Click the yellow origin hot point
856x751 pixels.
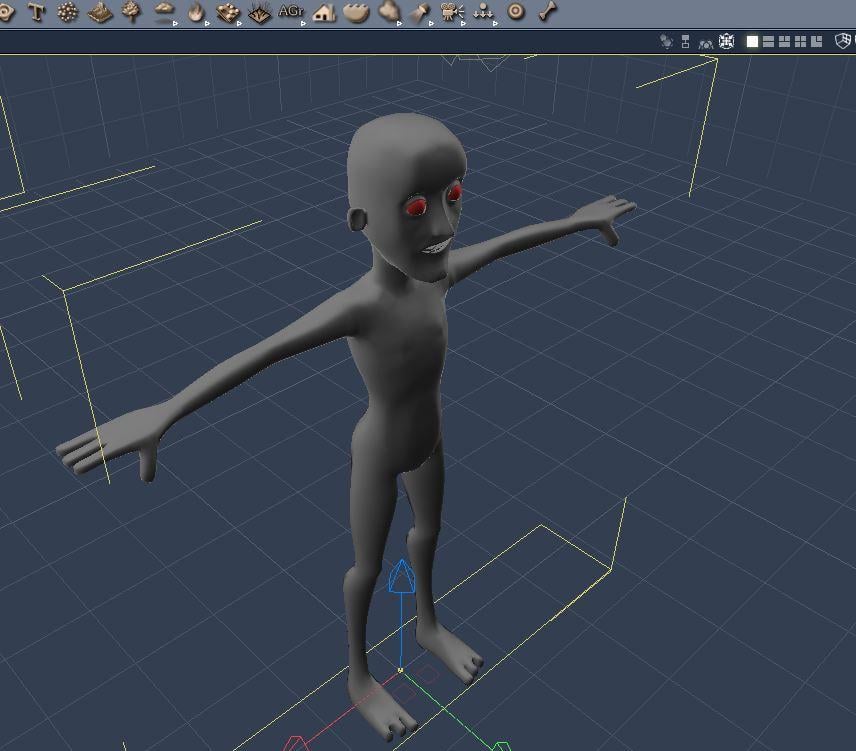coord(400,670)
